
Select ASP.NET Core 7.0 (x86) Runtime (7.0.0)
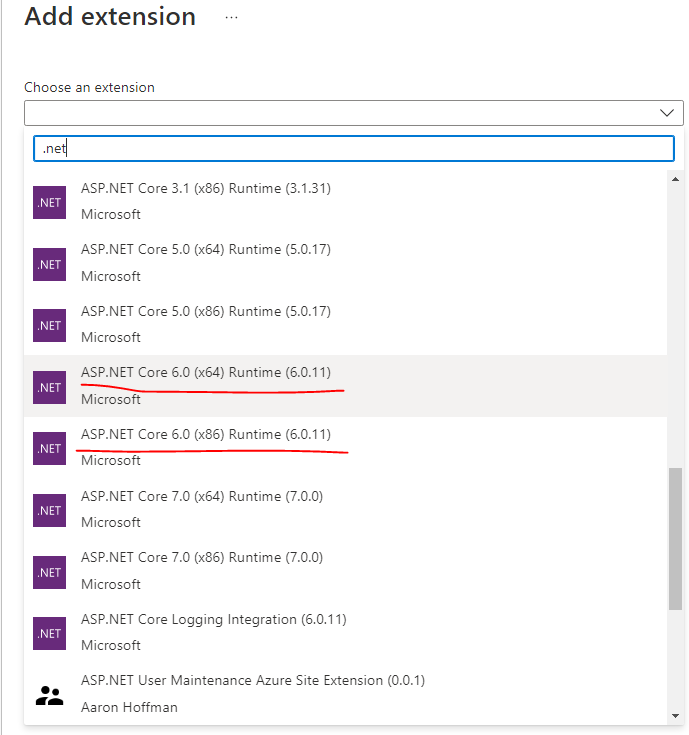(345, 571)
